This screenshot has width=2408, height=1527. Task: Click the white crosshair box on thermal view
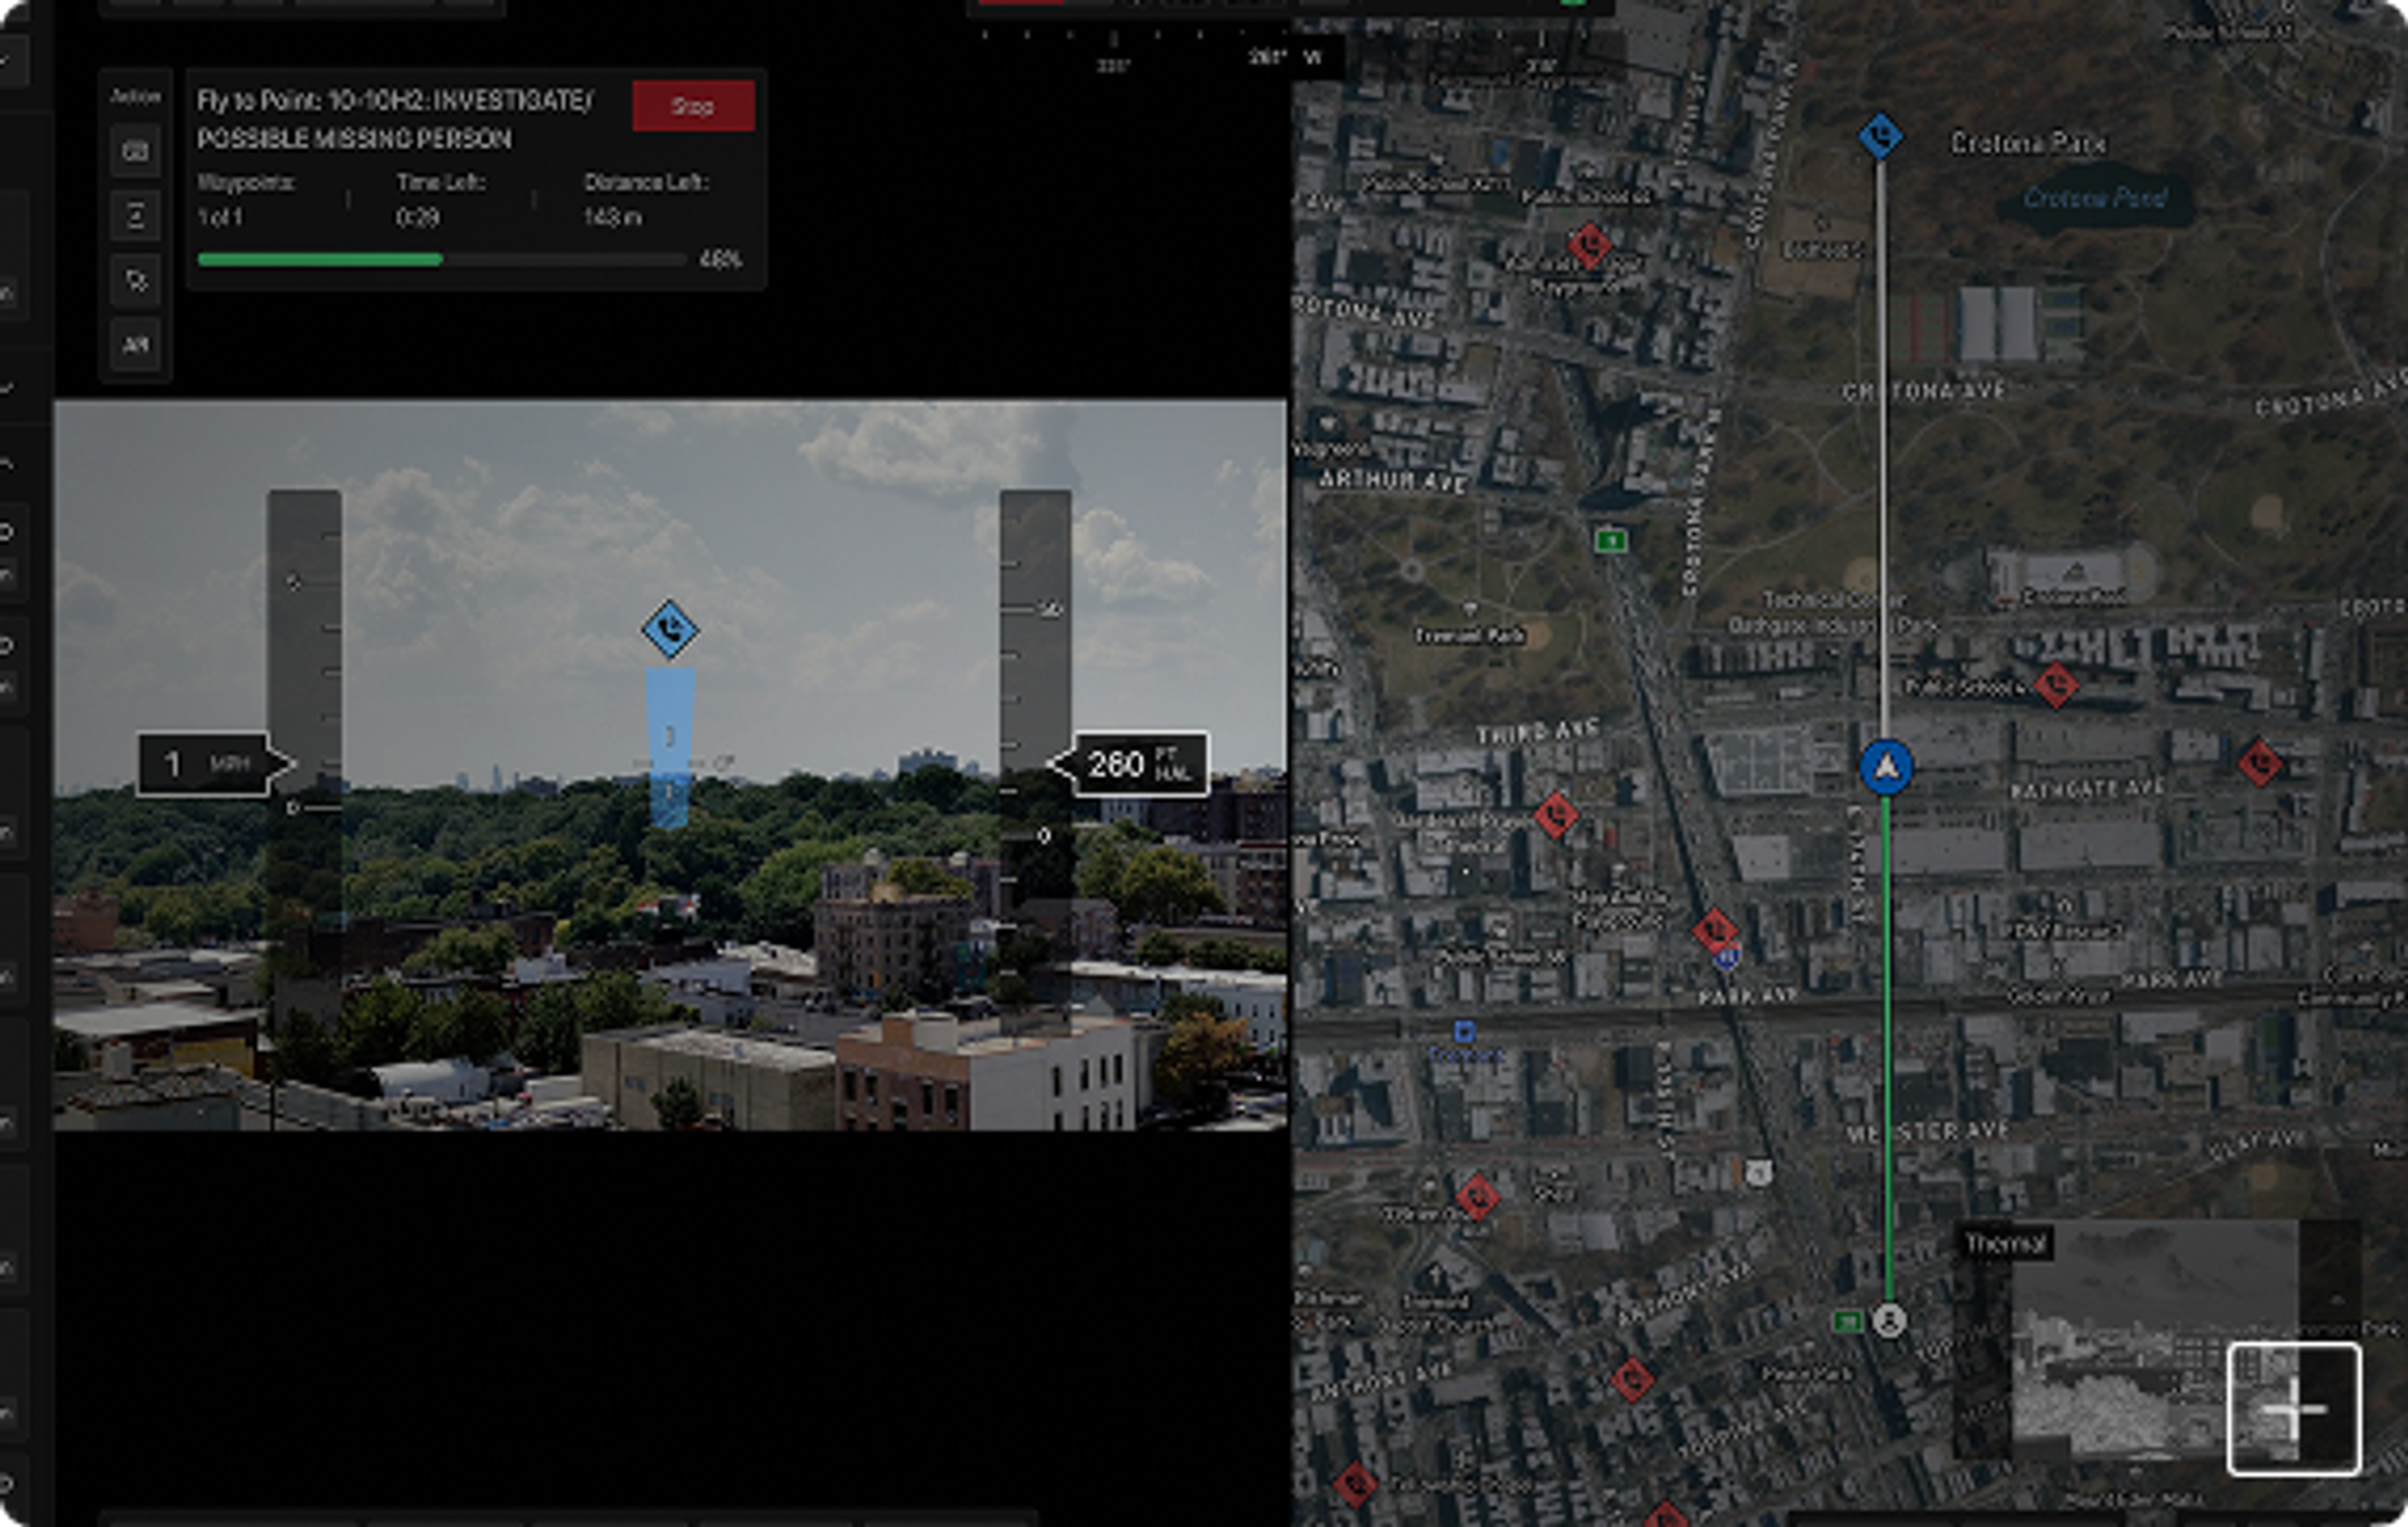(2294, 1410)
